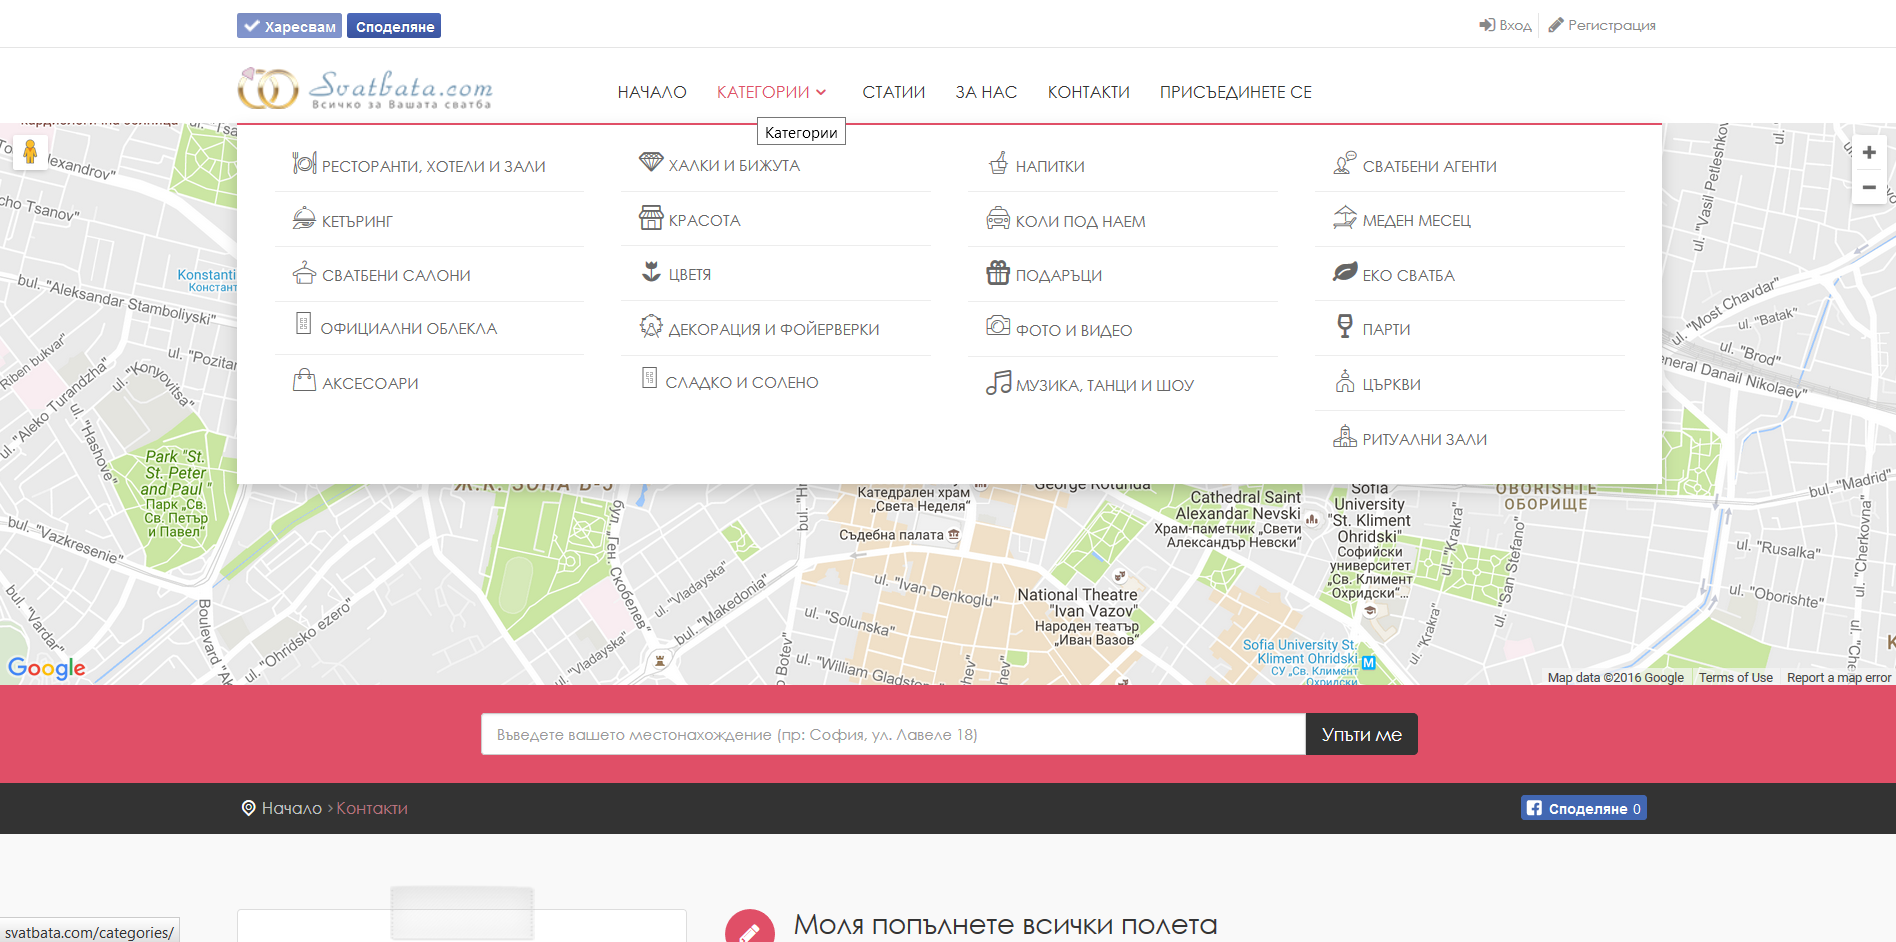Expand the КАТЕГОРИИ dropdown chevron
Viewport: 1896px width, 942px height.
pyautogui.click(x=821, y=92)
